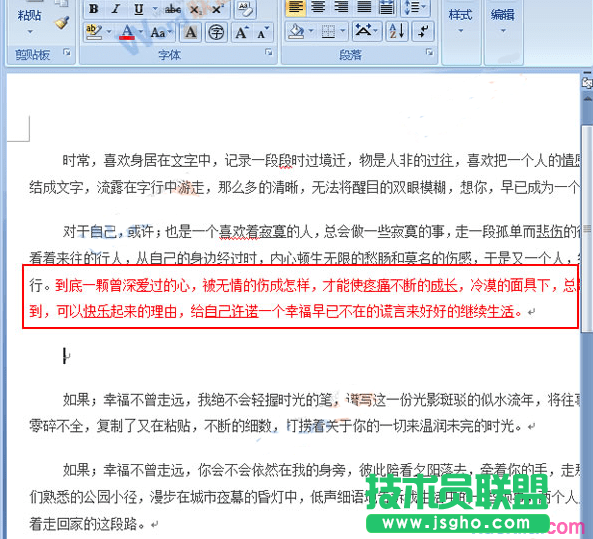Click the red text '到底一颗曾深爱过的心'

pyautogui.click(x=122, y=286)
